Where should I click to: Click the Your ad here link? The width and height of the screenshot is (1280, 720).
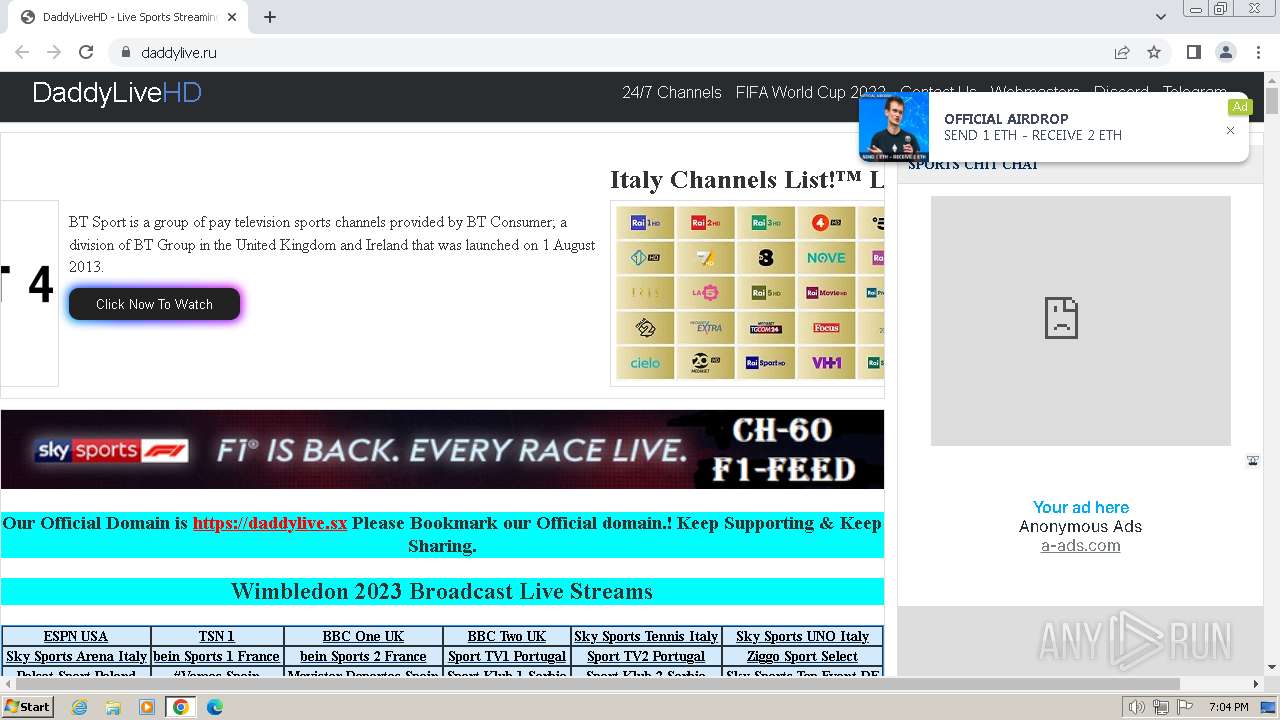pyautogui.click(x=1081, y=507)
